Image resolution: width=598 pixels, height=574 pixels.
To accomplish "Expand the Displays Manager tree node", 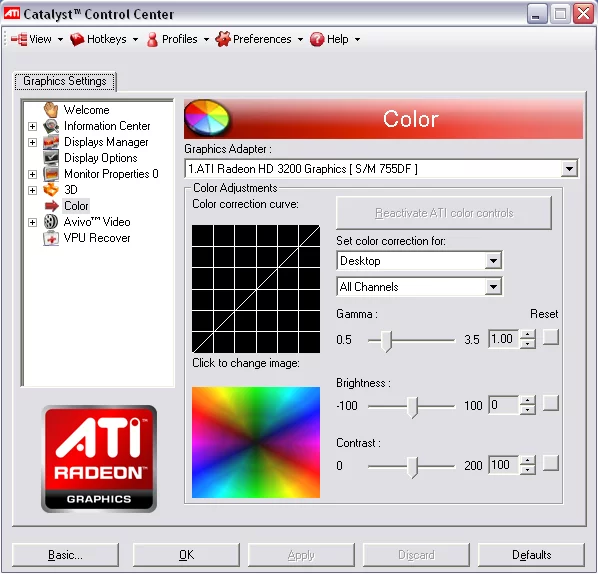I will (x=32, y=142).
